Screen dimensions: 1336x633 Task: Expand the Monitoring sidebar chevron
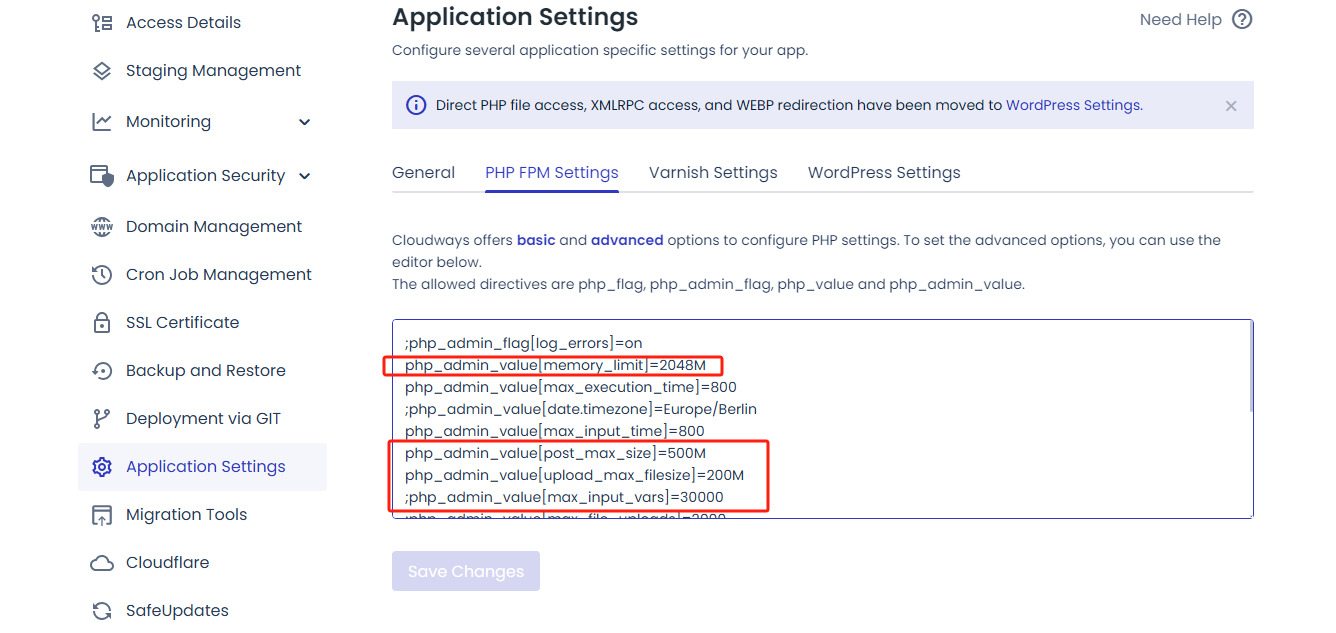pos(305,122)
